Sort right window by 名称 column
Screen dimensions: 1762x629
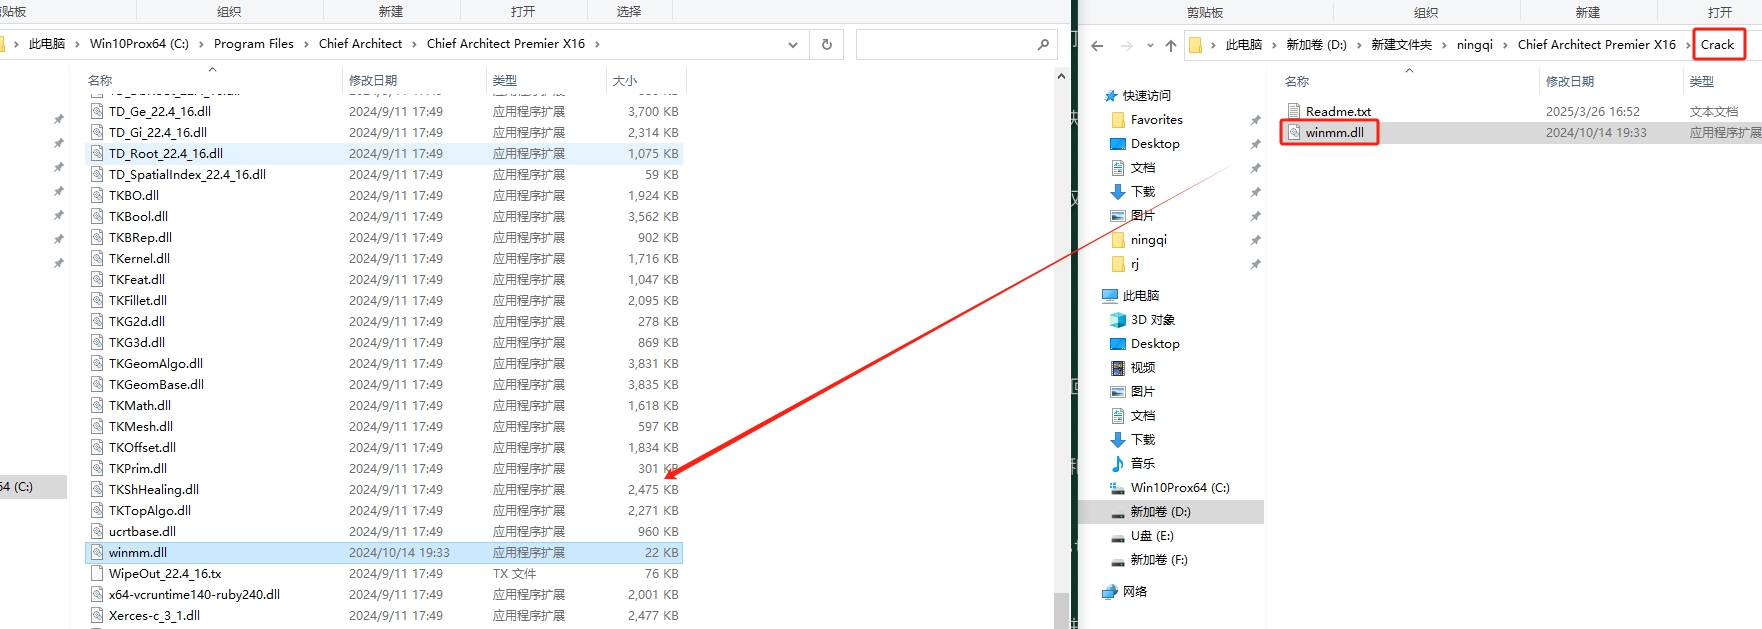pos(1297,81)
